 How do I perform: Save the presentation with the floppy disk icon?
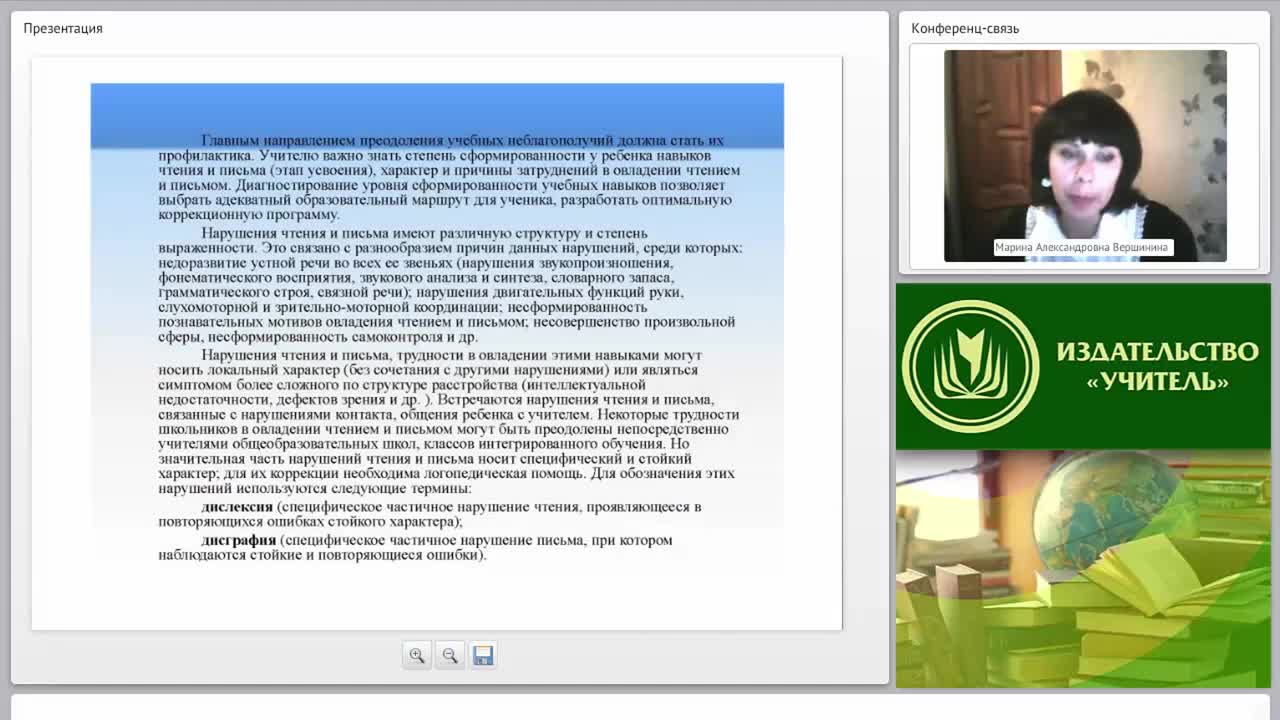tap(483, 655)
